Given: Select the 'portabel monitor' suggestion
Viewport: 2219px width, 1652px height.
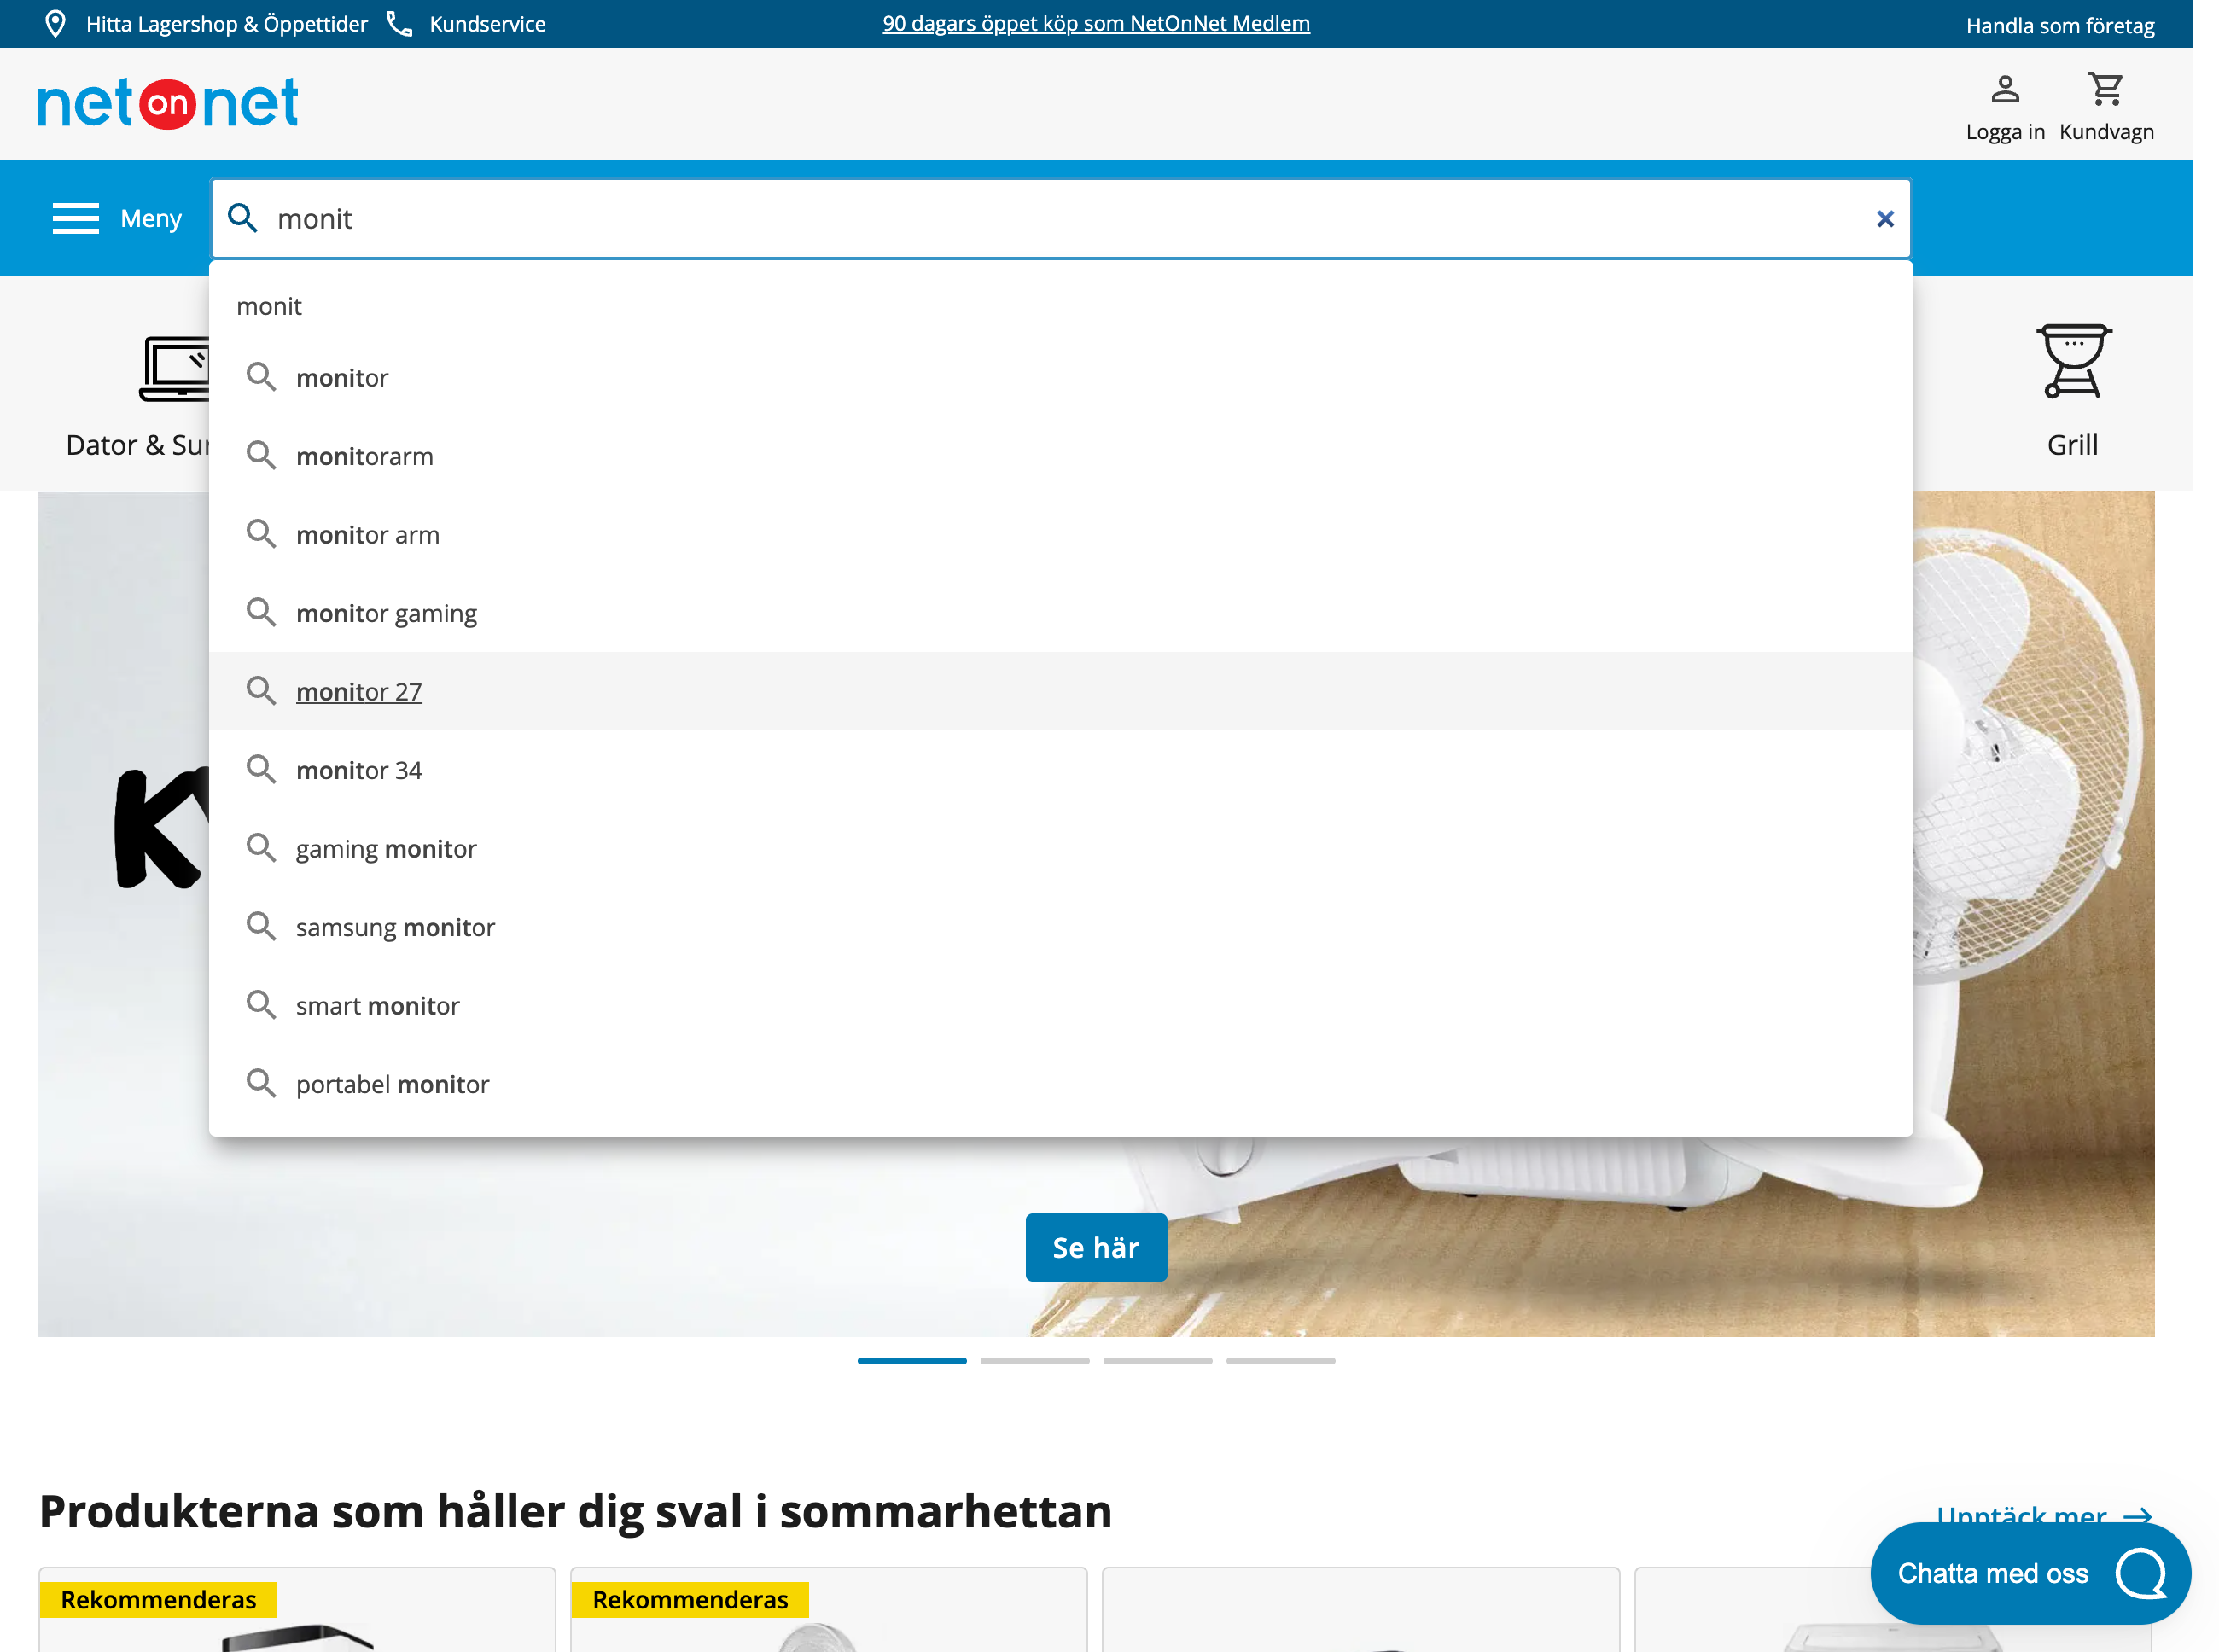Looking at the screenshot, I should point(392,1083).
